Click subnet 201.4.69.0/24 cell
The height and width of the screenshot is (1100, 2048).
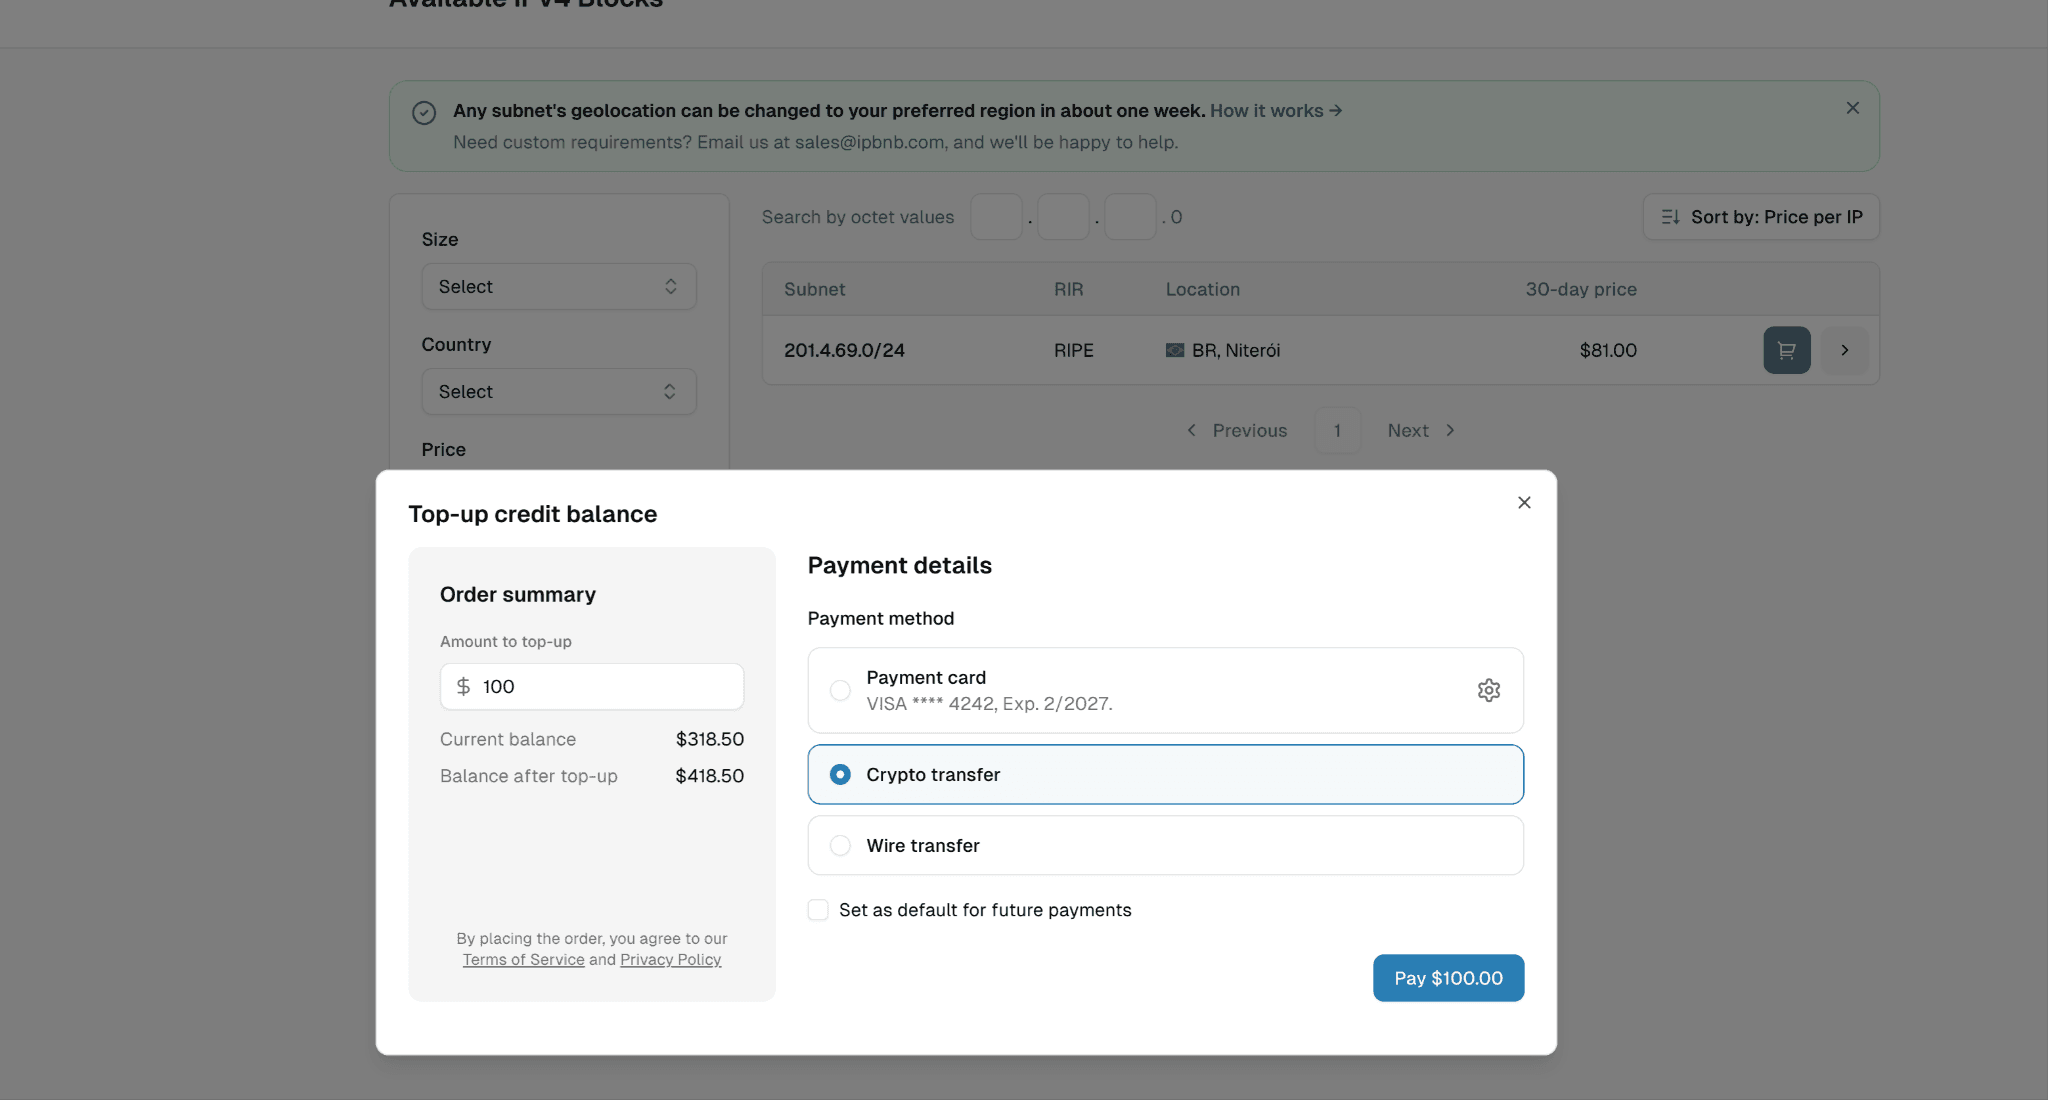pyautogui.click(x=844, y=350)
